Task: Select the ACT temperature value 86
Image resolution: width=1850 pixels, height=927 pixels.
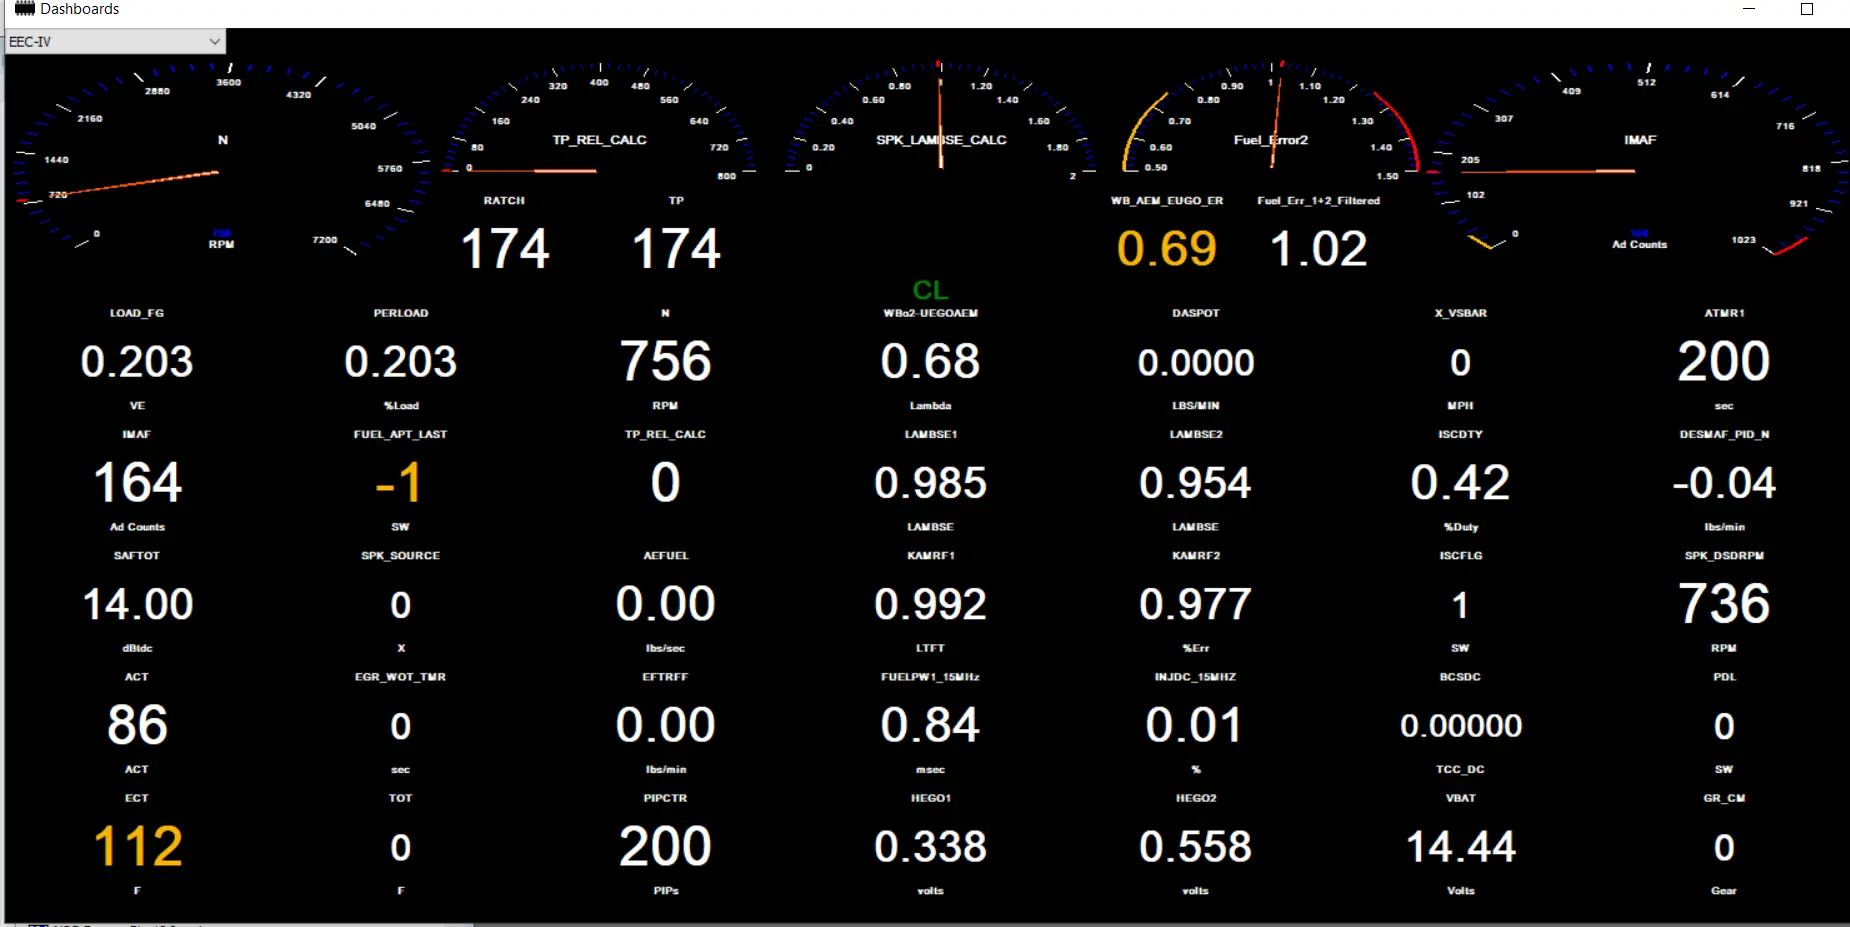Action: [x=137, y=726]
